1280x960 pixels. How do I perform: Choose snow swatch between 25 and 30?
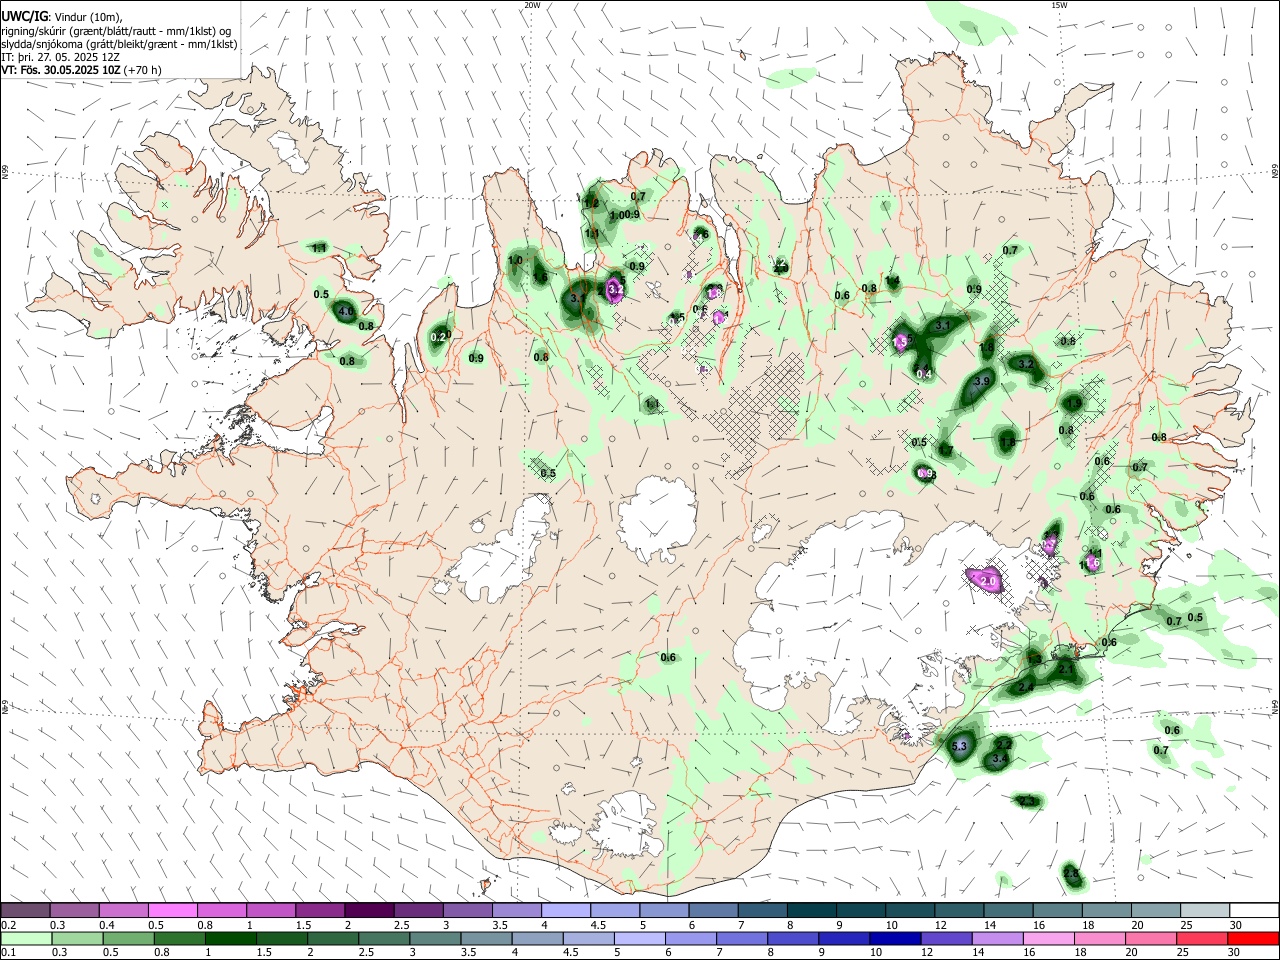pyautogui.click(x=1205, y=911)
